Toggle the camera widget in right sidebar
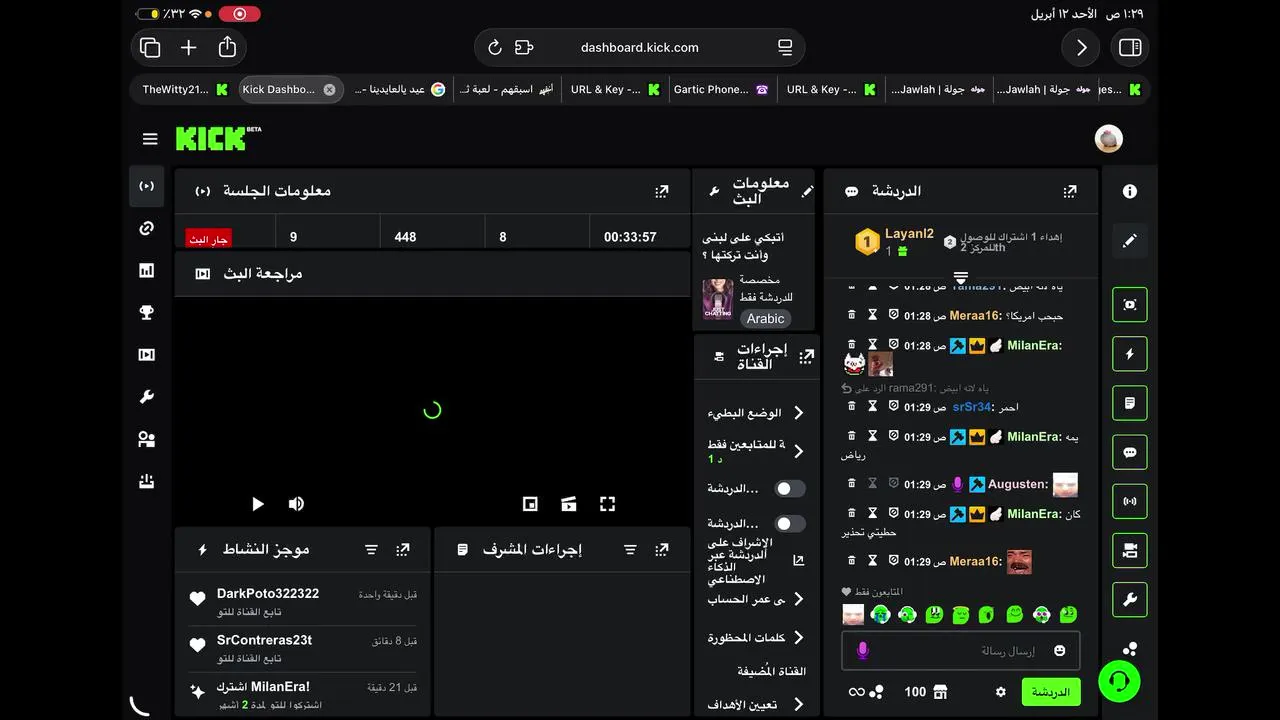The image size is (1280, 720). pos(1130,551)
